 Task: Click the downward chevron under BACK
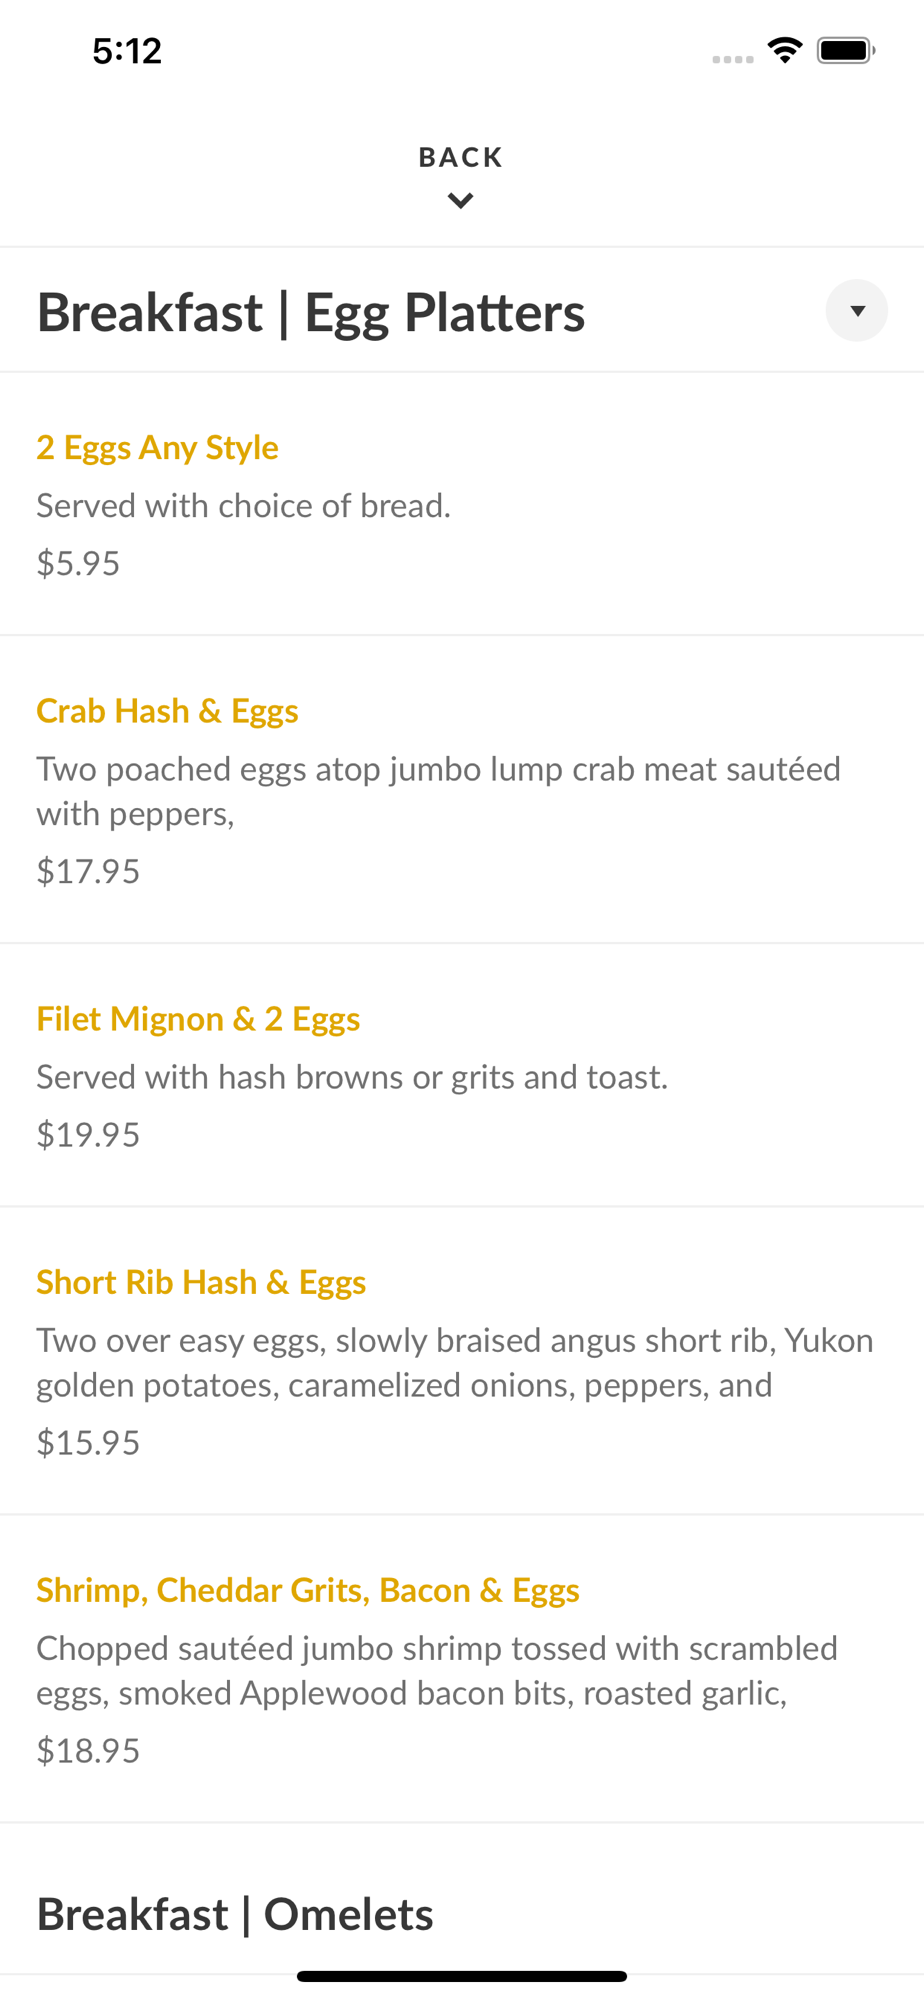point(461,201)
